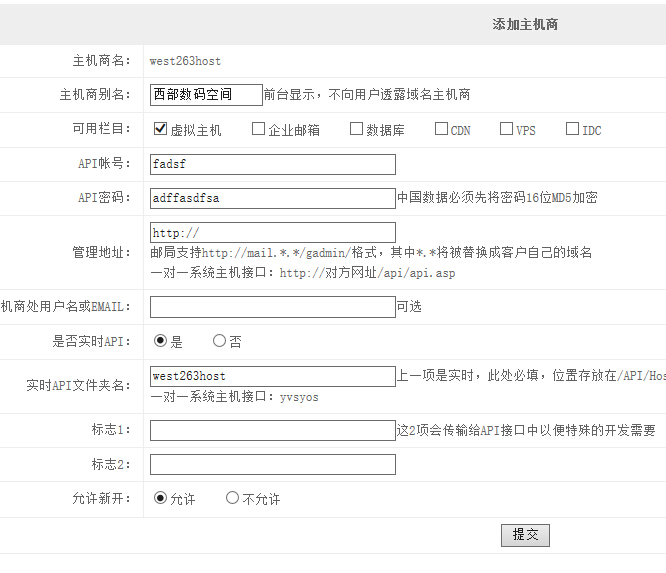Select 是 for 是否实时API
This screenshot has width=666, height=573.
pos(160,341)
